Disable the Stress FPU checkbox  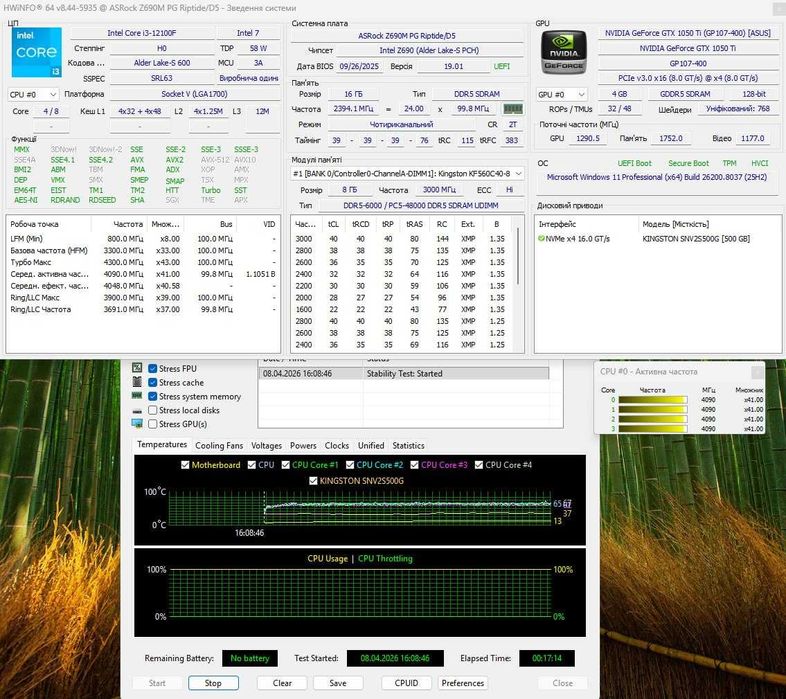click(x=153, y=369)
